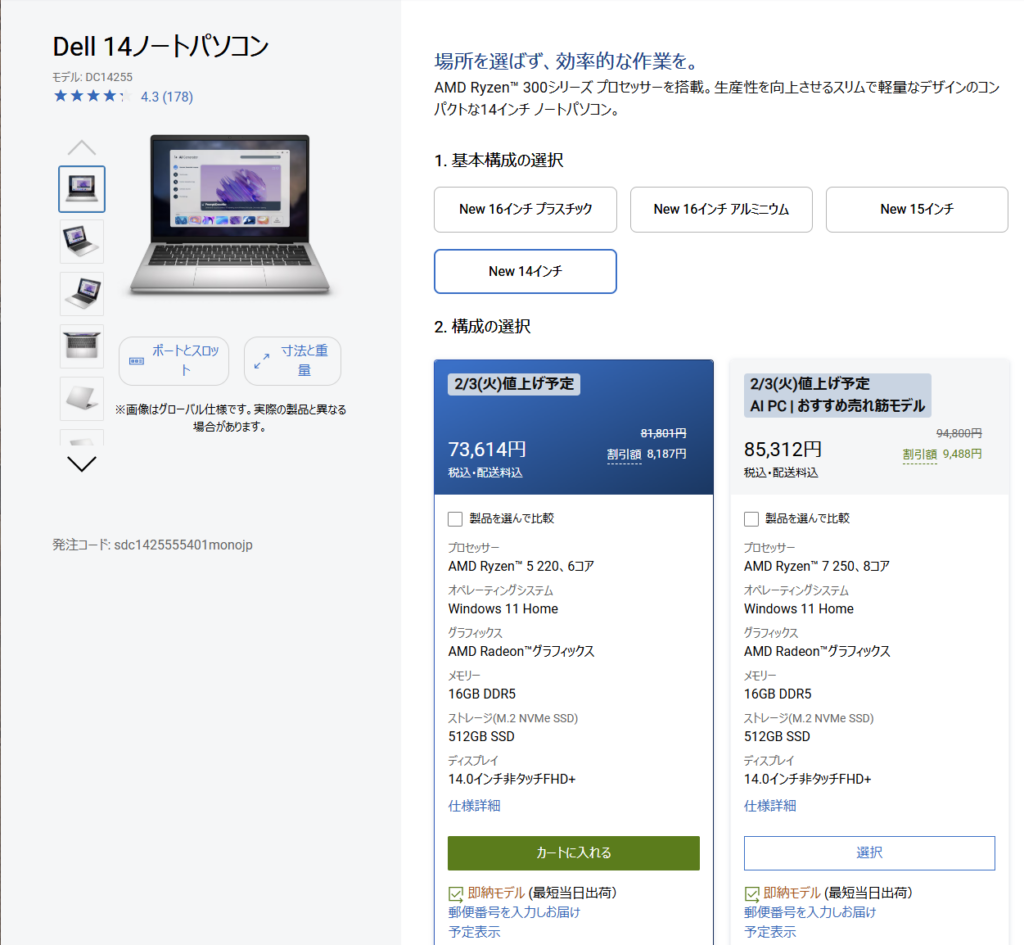Select the fourth keyboard top-view thumbnail
This screenshot has height=945, width=1024.
coord(81,346)
